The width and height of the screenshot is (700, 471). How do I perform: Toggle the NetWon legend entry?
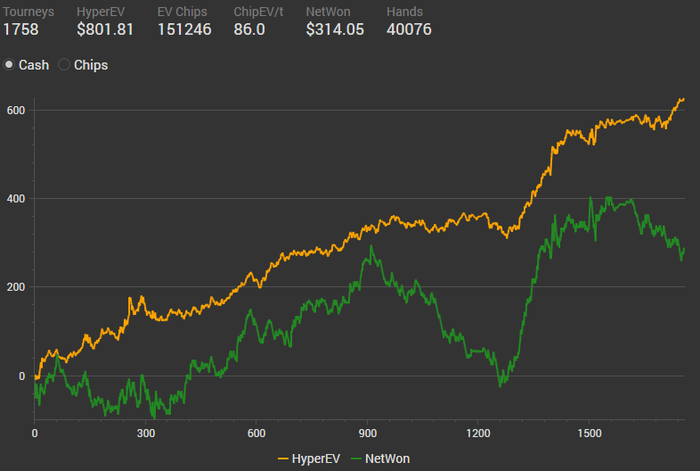click(380, 458)
